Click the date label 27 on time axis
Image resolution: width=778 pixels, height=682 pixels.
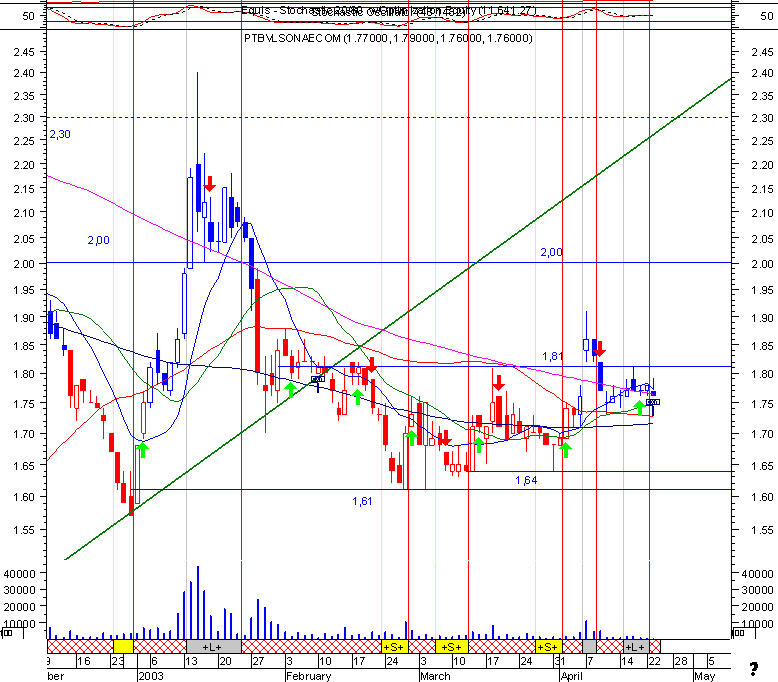pos(258,661)
